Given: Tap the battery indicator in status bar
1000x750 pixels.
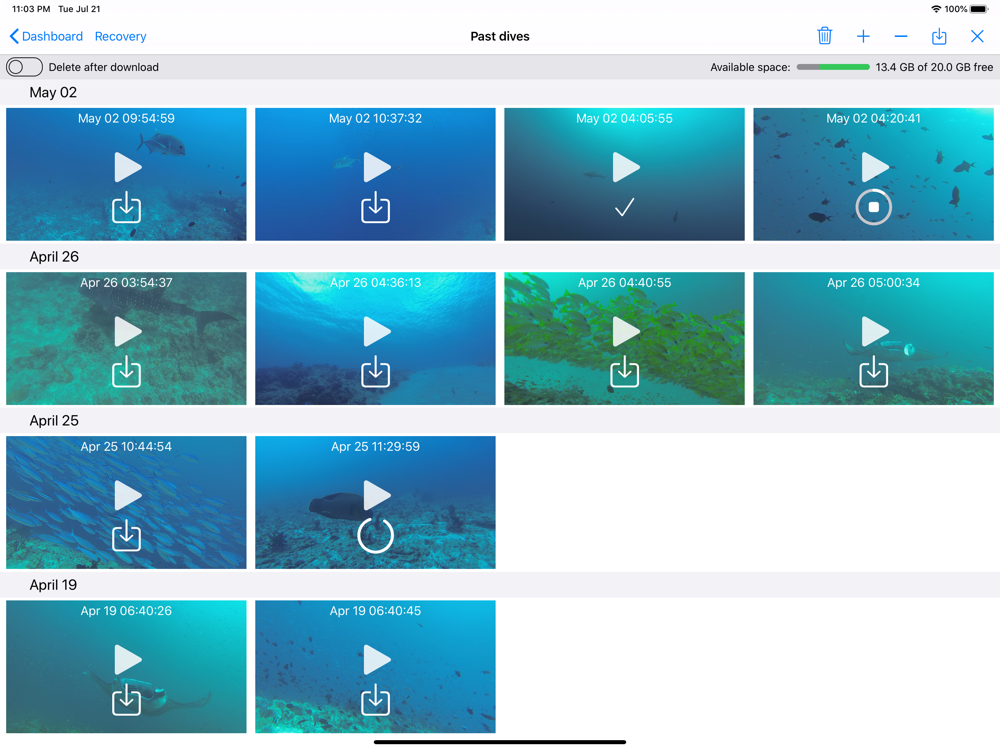Looking at the screenshot, I should coord(979,9).
